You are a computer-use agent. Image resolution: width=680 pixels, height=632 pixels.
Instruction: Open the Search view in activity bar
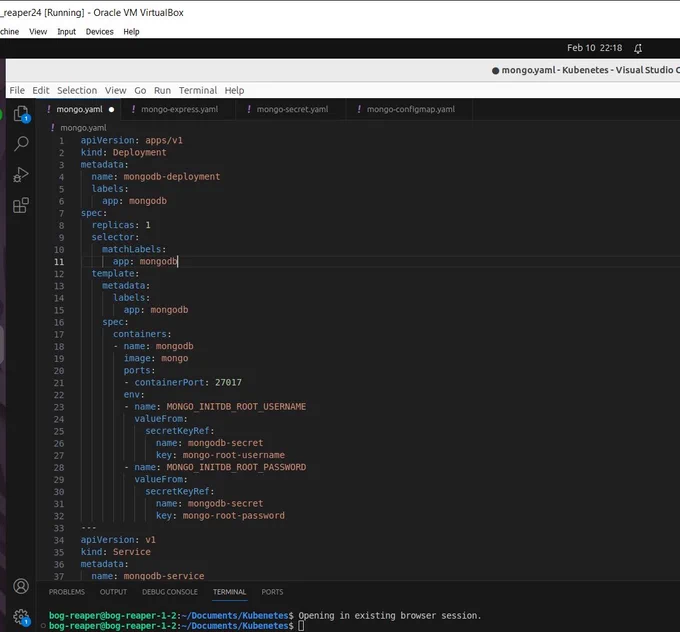[21, 144]
